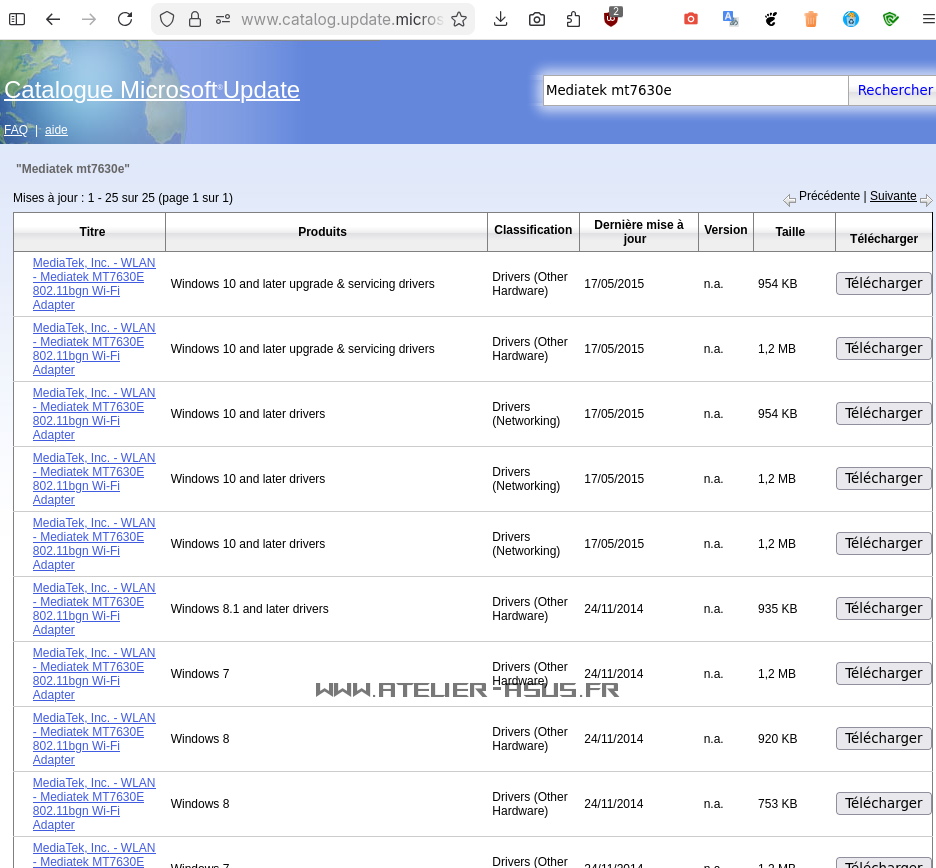
Task: Sort results by the Titre column header
Action: (x=92, y=232)
